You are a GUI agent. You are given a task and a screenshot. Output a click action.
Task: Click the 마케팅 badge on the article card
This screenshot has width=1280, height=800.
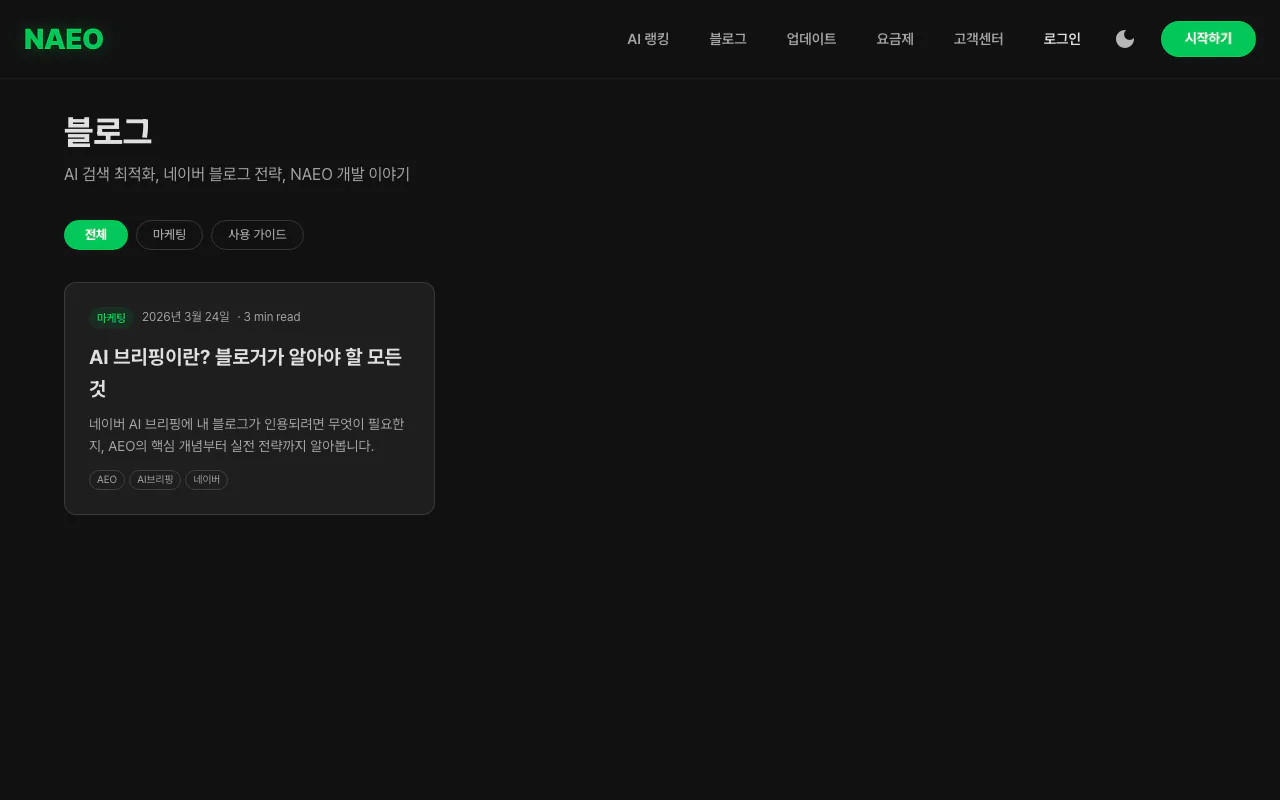point(111,318)
